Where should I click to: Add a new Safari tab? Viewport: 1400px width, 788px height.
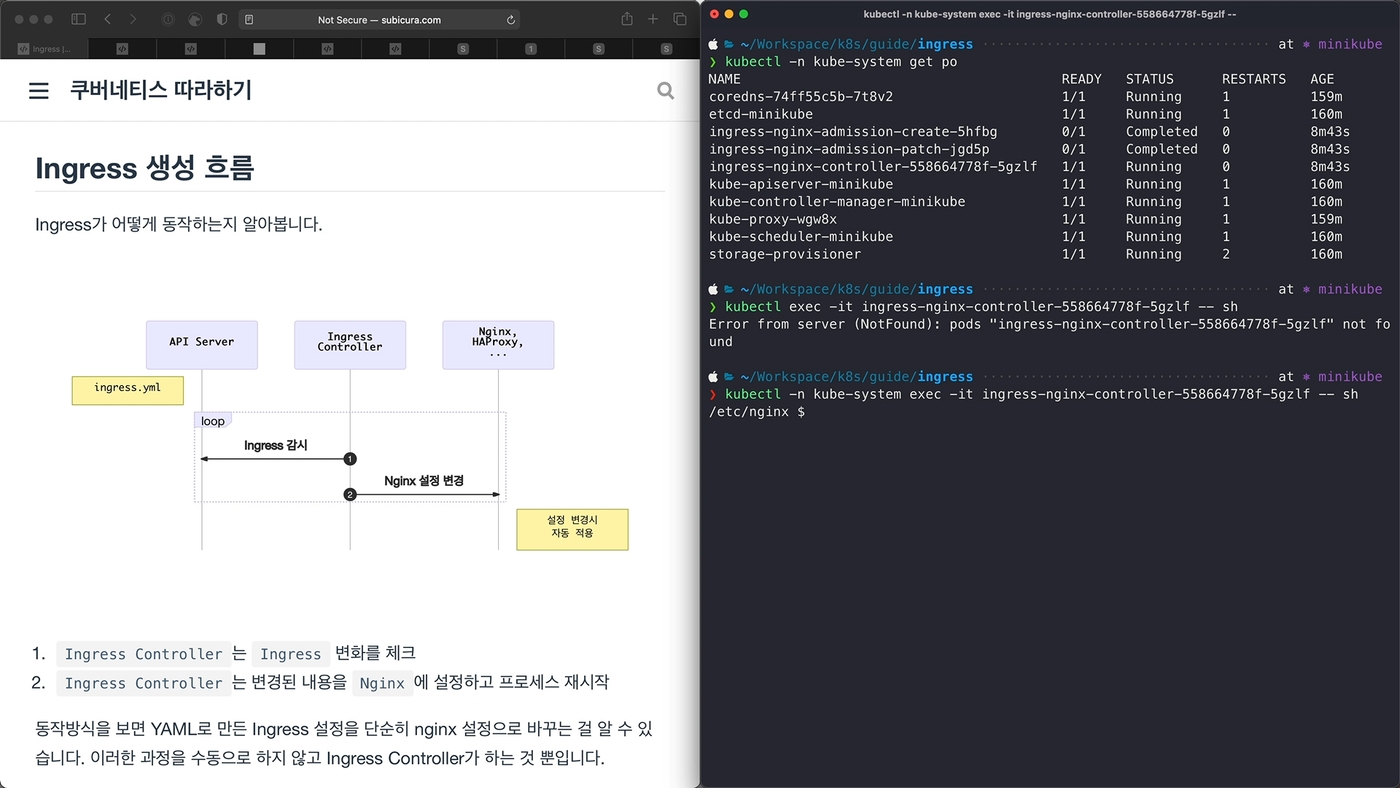(x=653, y=19)
